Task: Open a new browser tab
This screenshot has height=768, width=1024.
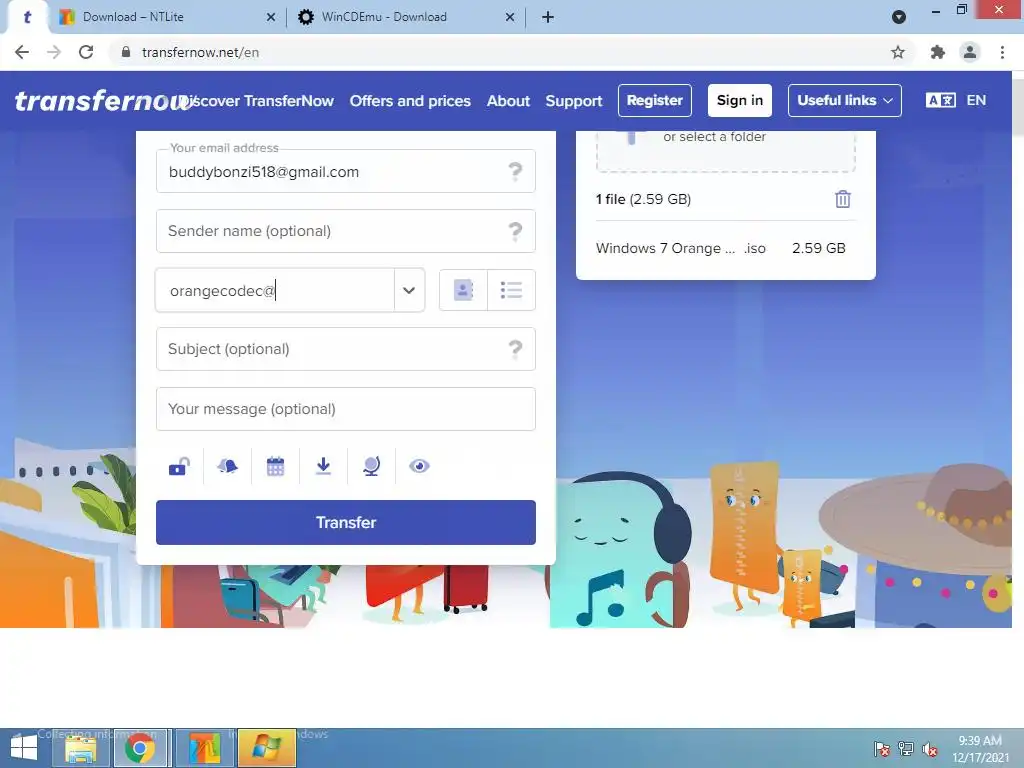Action: click(x=548, y=17)
